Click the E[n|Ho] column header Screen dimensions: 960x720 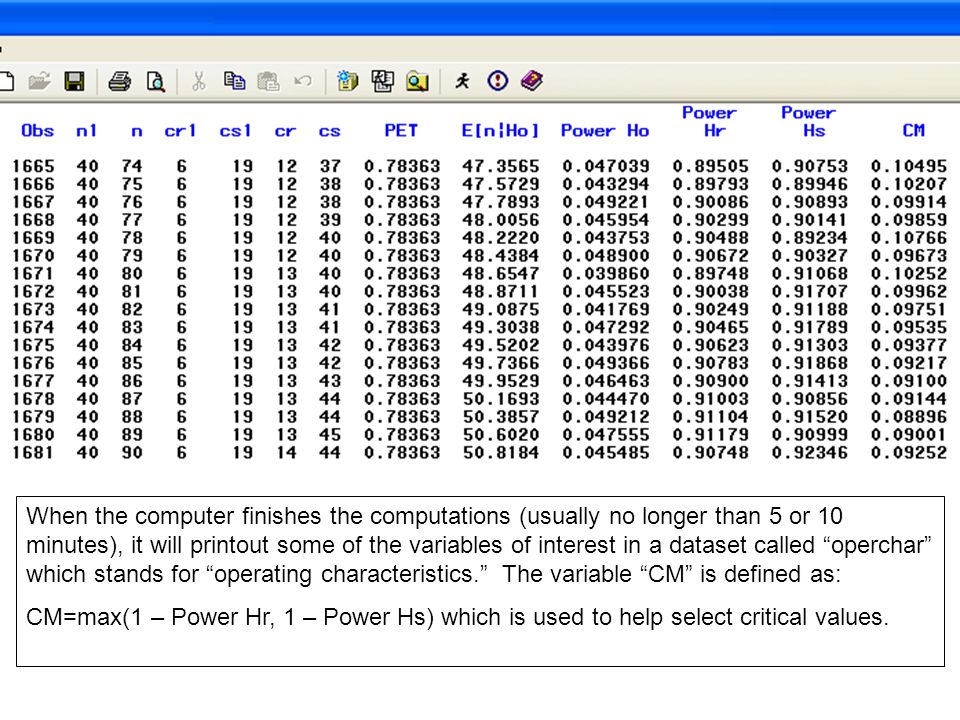coord(500,130)
